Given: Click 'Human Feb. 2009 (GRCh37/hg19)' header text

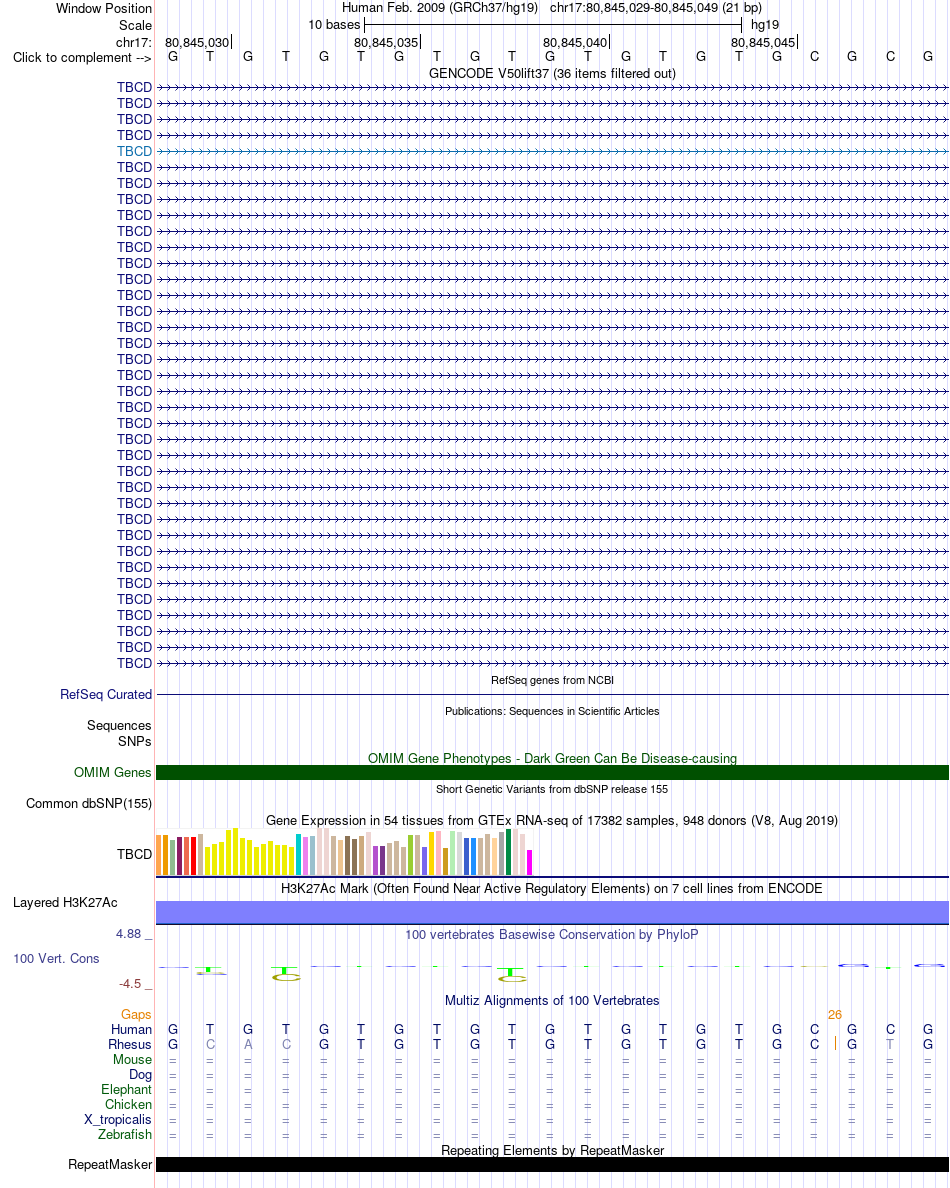Looking at the screenshot, I should 440,8.
